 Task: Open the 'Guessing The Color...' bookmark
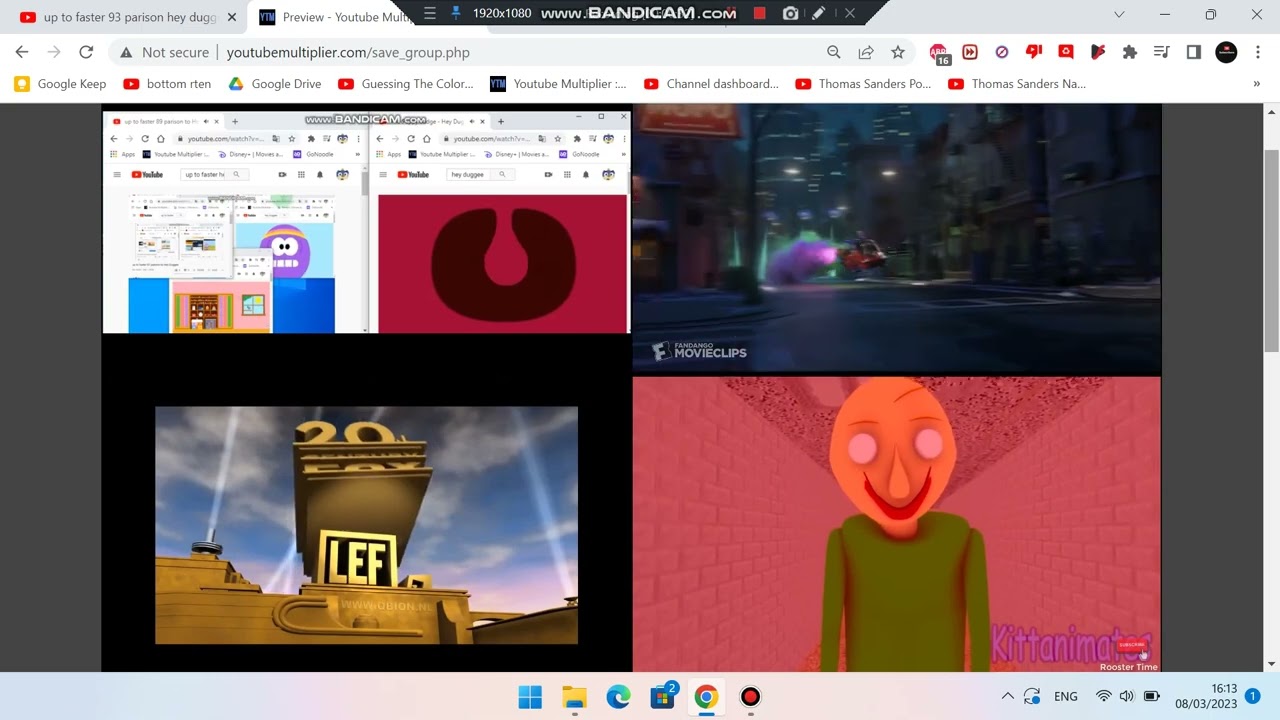point(406,84)
